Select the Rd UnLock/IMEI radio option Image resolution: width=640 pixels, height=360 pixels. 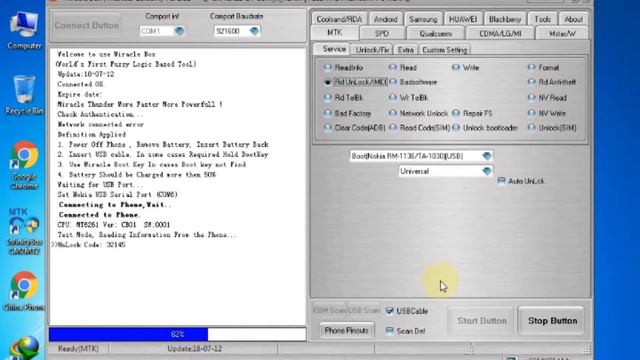tap(328, 82)
